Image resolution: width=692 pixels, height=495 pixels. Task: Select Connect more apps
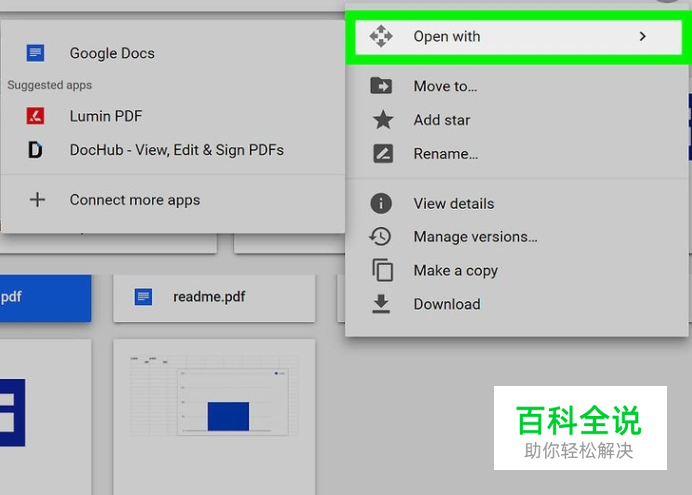pyautogui.click(x=173, y=200)
